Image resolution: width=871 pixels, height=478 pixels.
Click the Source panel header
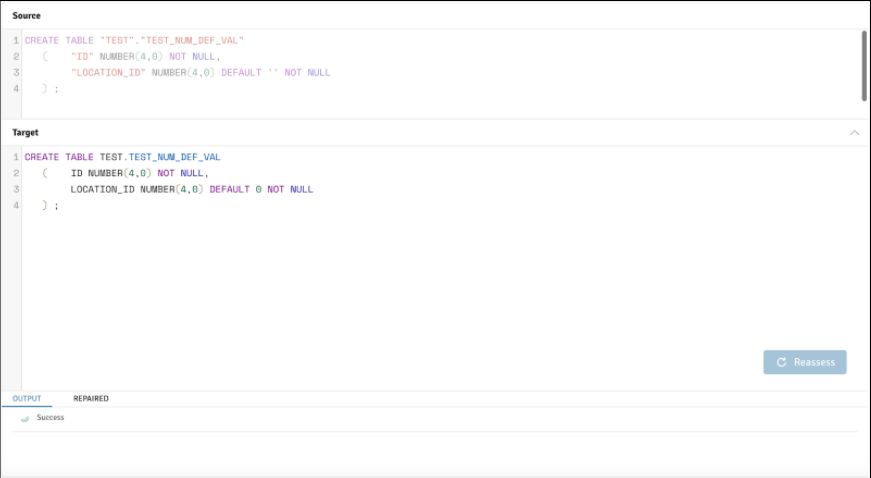click(27, 16)
